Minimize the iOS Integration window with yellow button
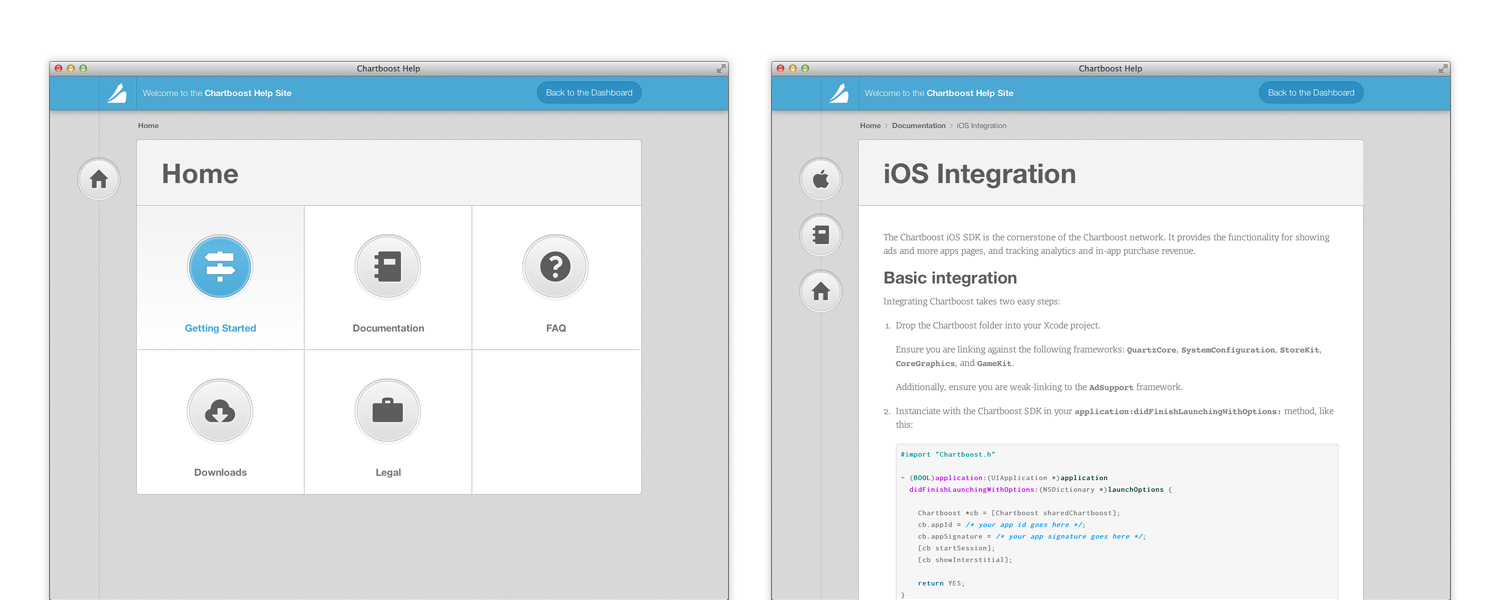The image size is (1500, 600). click(793, 68)
